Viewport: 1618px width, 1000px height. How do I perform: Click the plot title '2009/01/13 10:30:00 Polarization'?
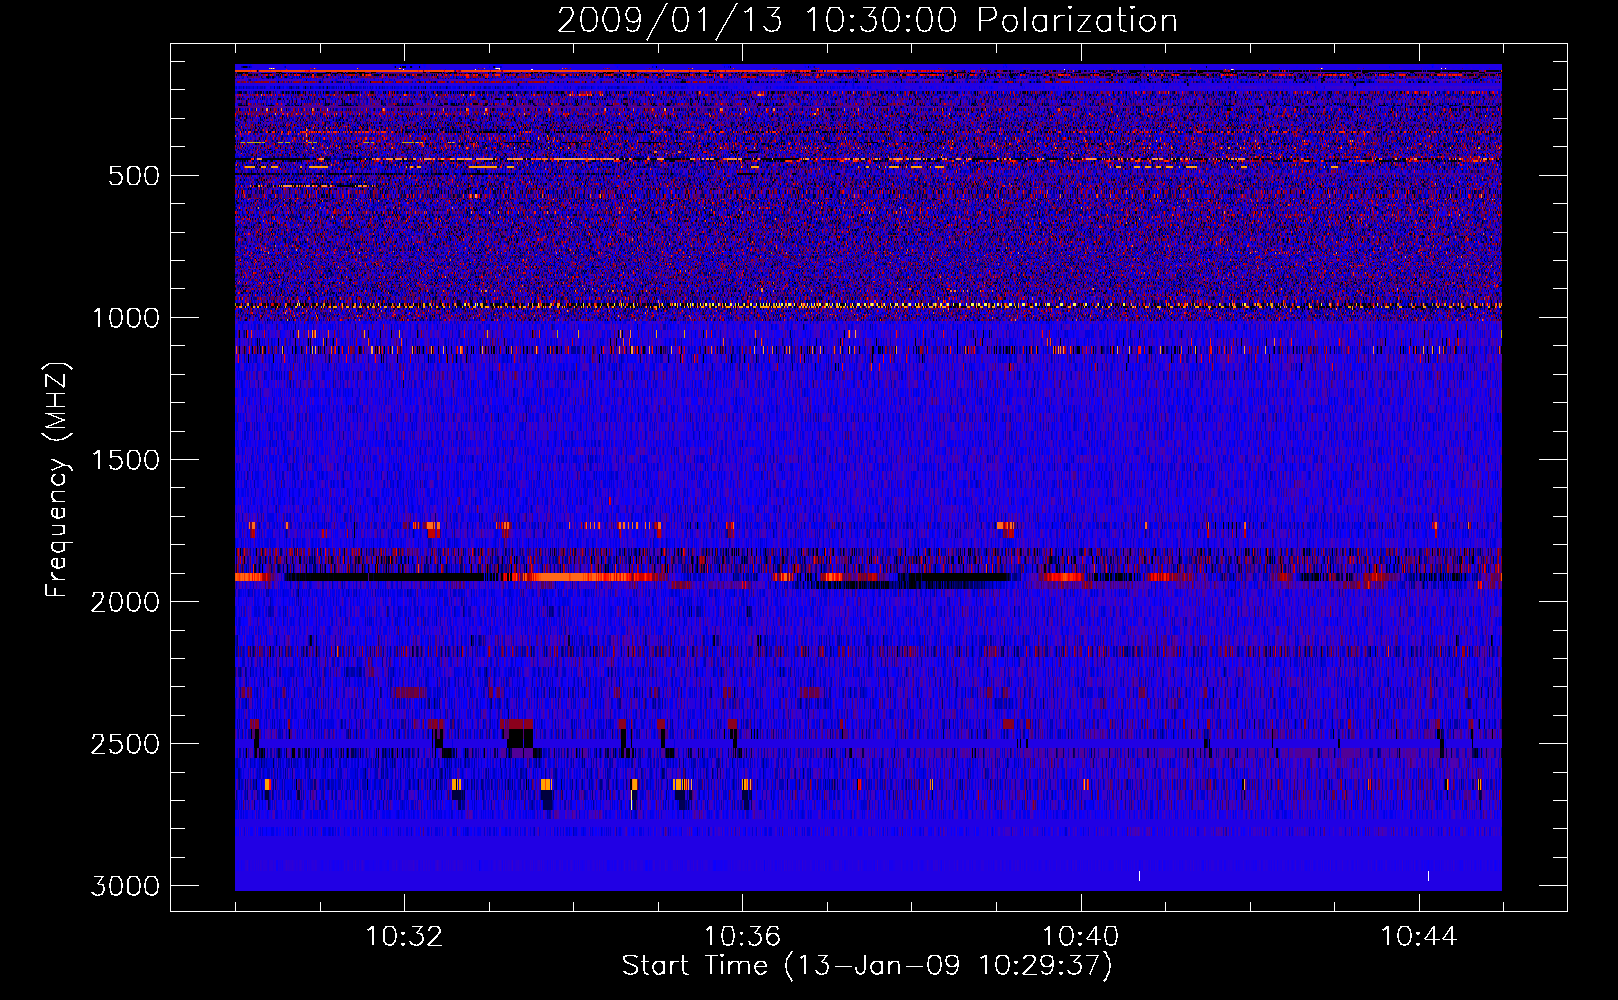867,21
